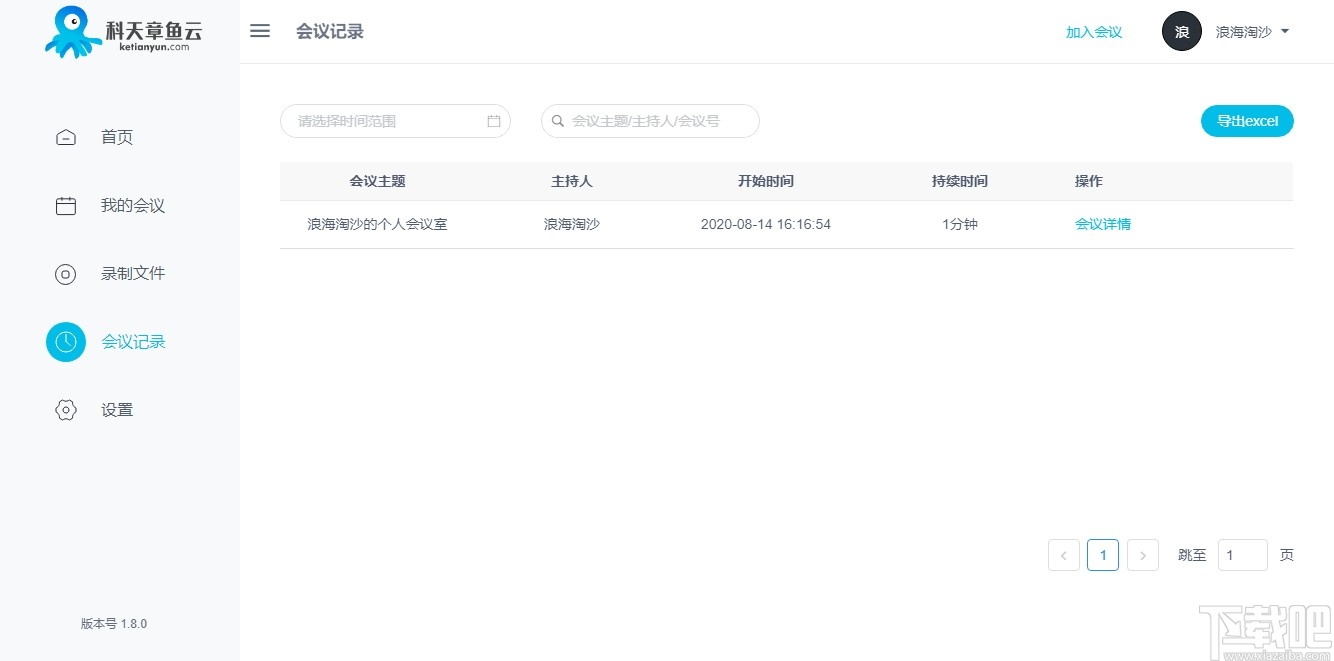1334x661 pixels.
Task: Collapse the sidebar with hamburger icon
Action: point(259,31)
